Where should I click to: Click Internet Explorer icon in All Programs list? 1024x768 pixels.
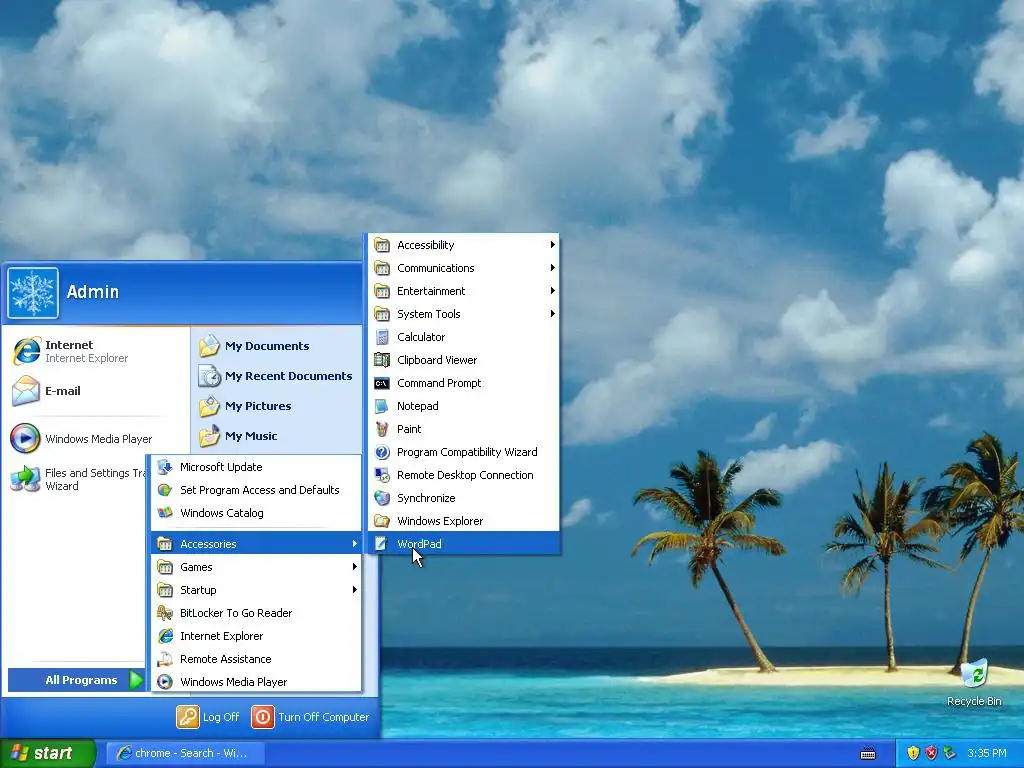pyautogui.click(x=165, y=636)
